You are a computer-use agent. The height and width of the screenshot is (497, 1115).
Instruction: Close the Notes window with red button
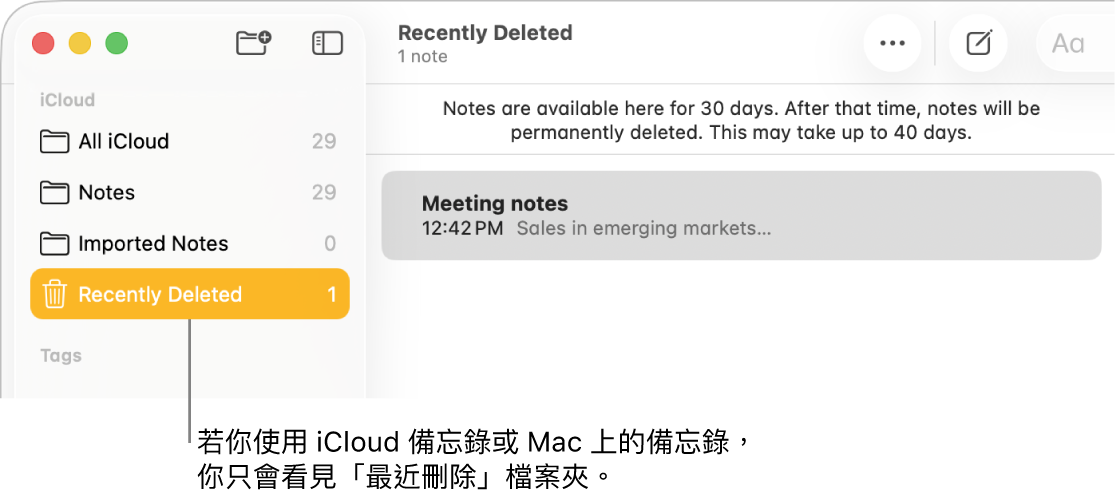click(43, 43)
